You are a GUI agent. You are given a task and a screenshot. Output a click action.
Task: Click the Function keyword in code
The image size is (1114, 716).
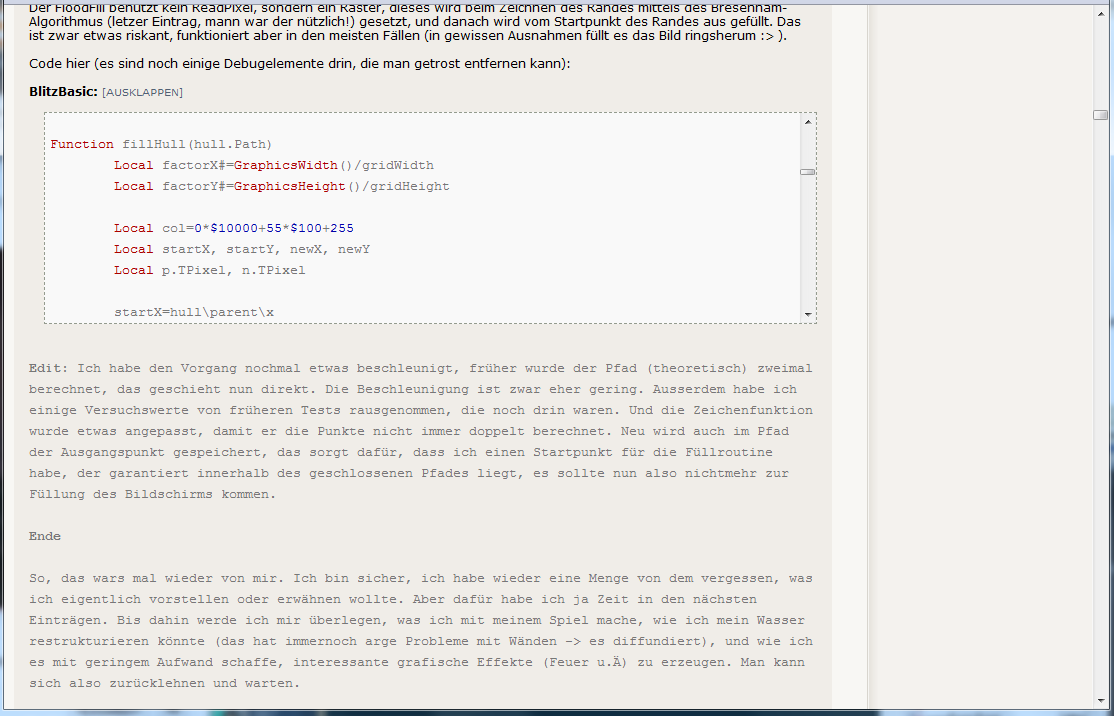coord(82,144)
